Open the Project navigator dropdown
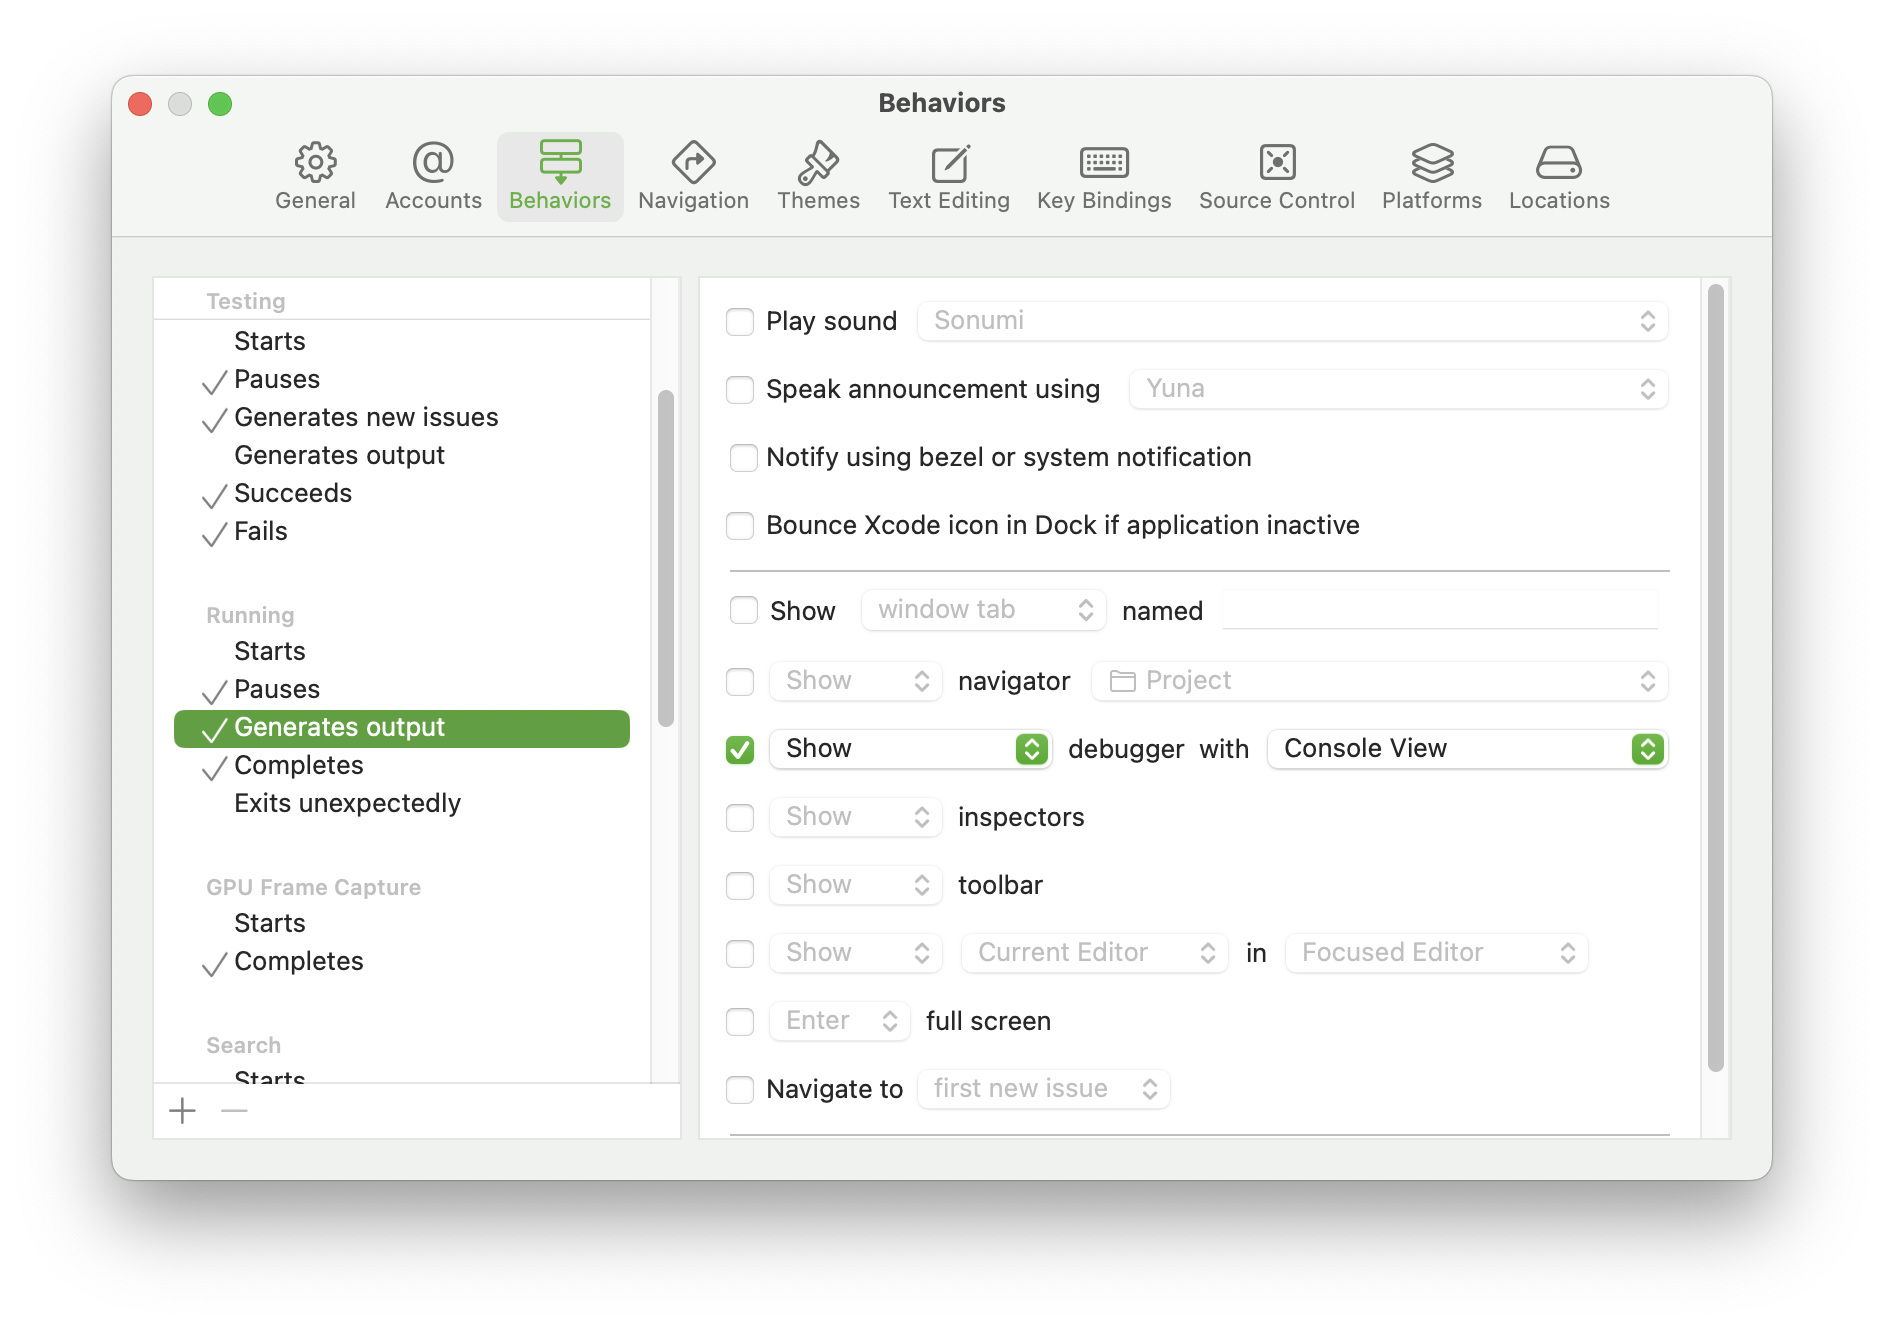 [1380, 681]
